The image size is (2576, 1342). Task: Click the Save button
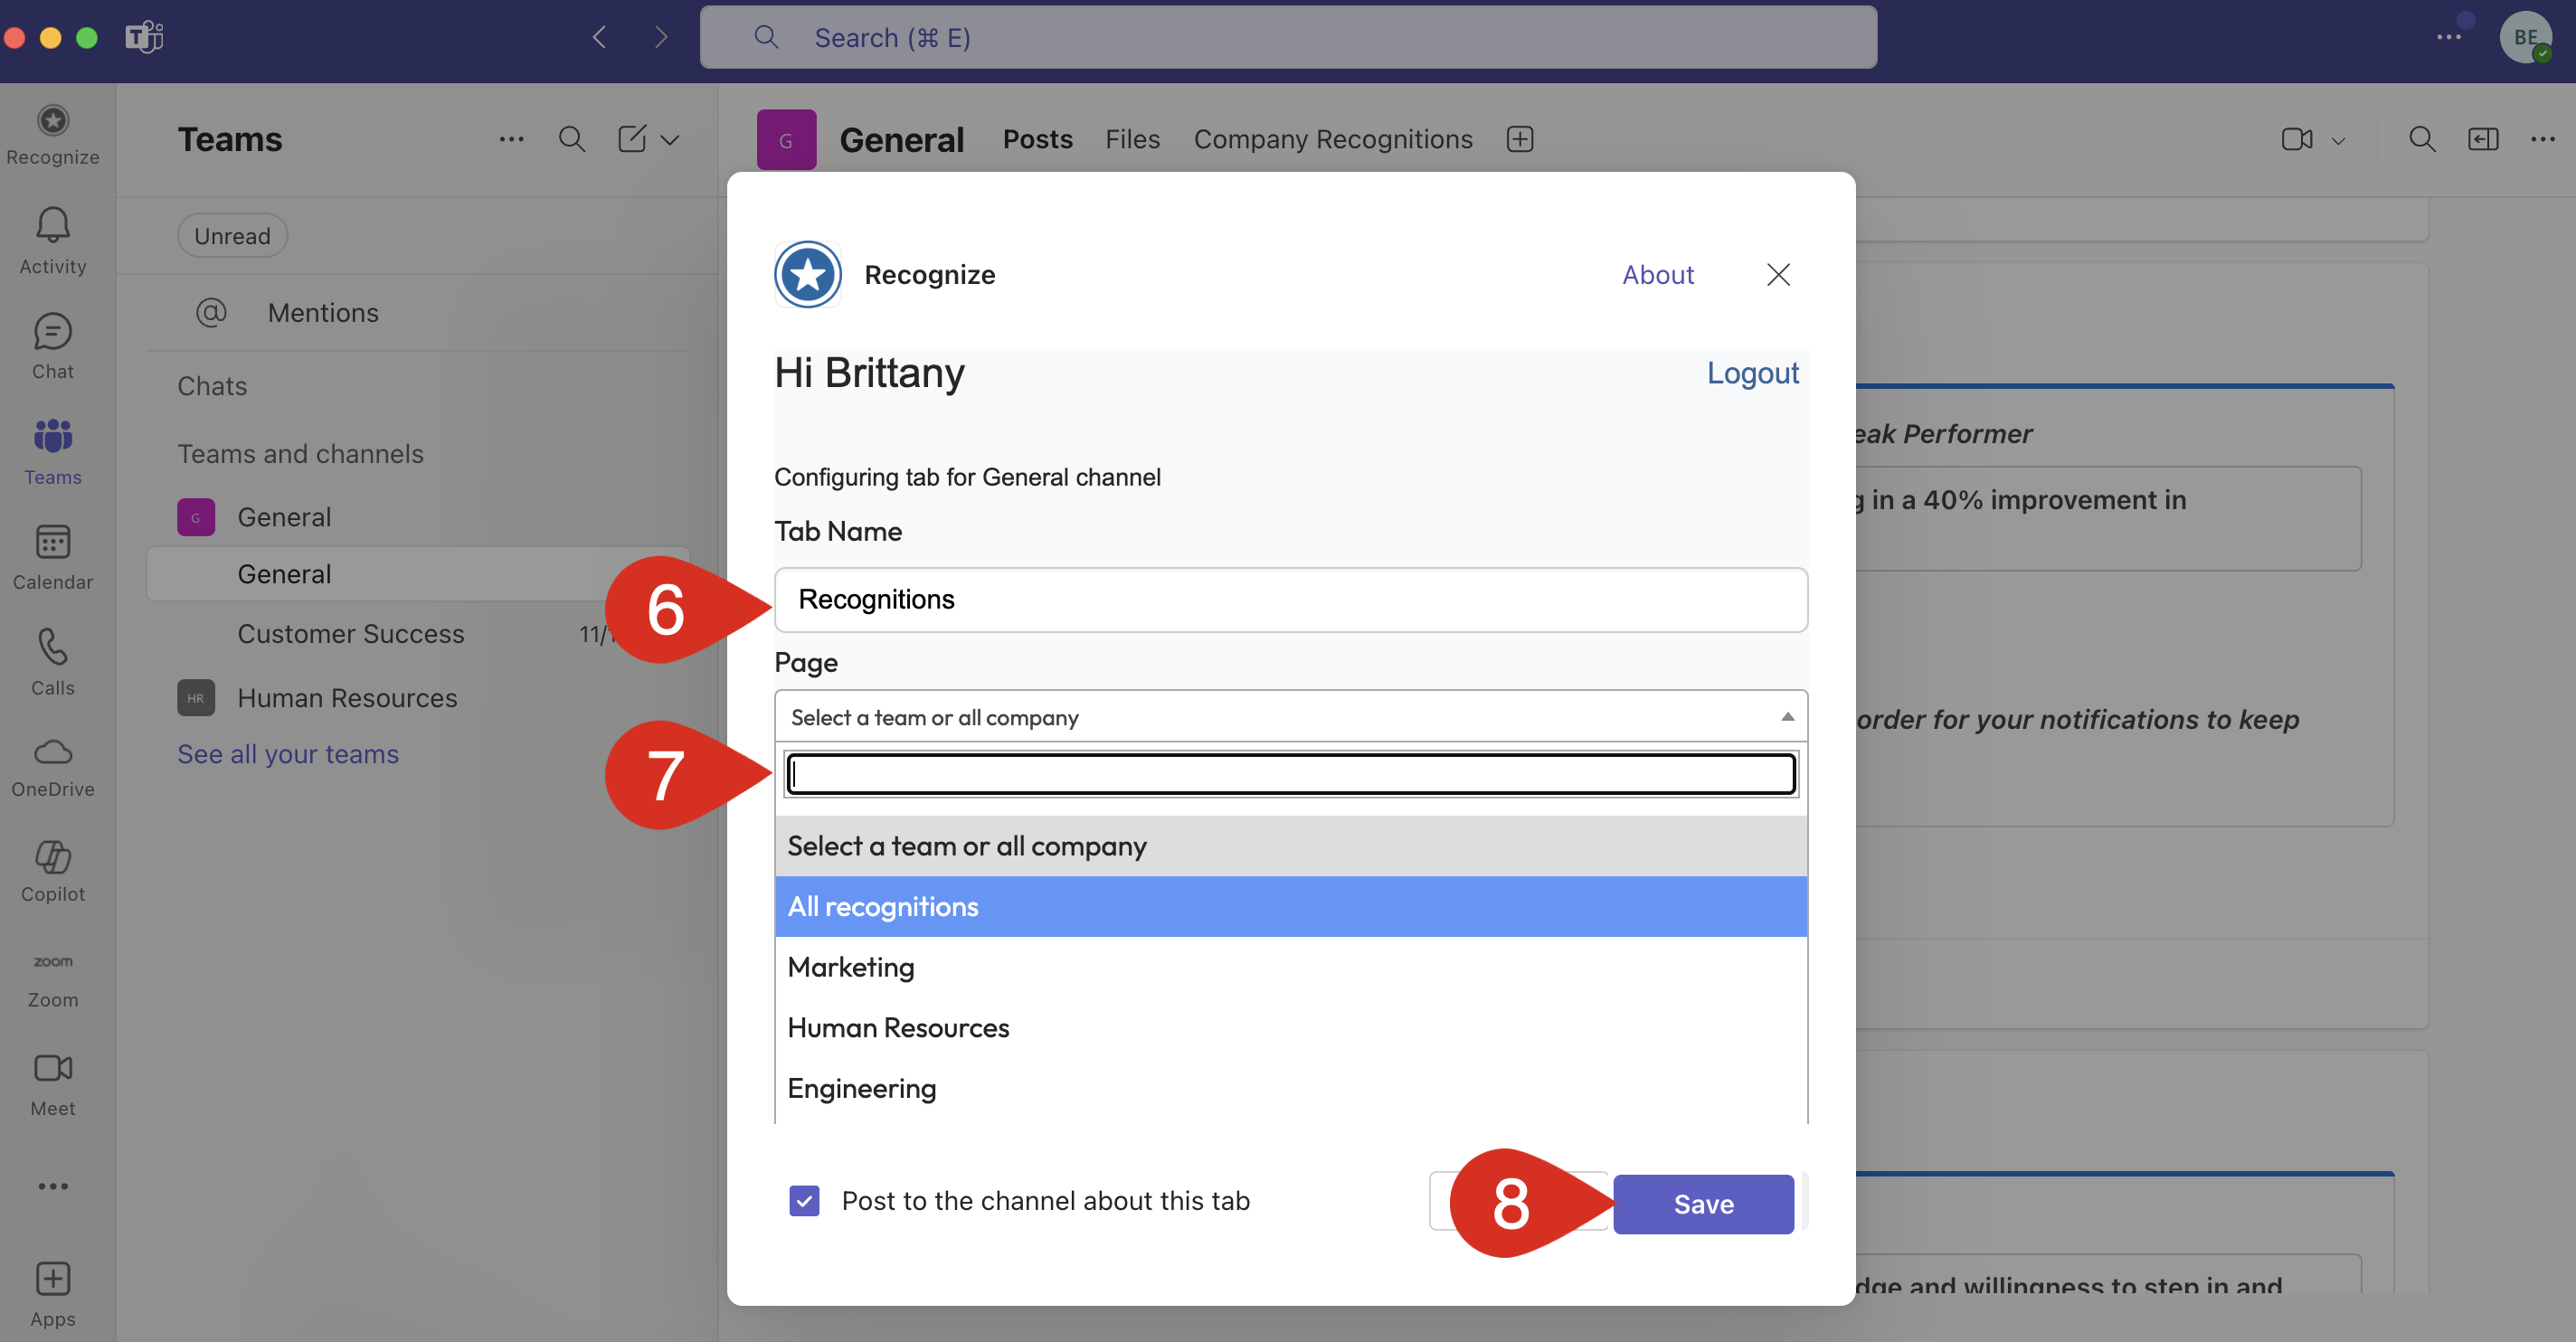(x=1703, y=1204)
